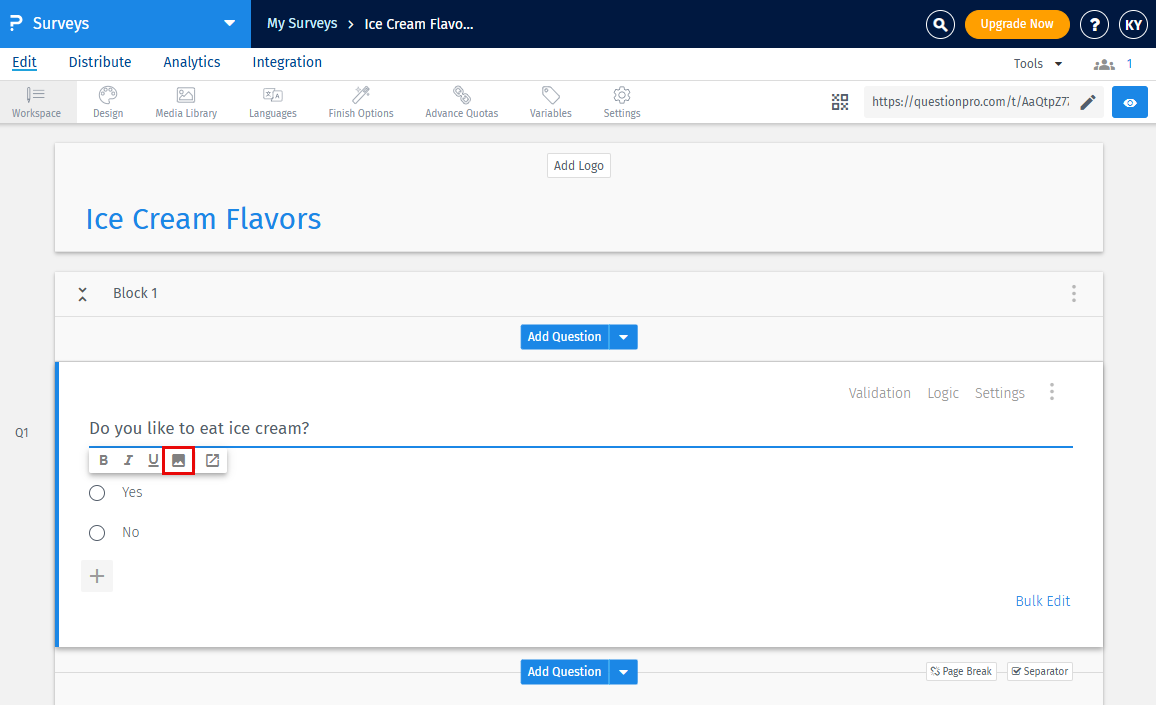Viewport: 1156px width, 705px height.
Task: Switch to the Distribute tab
Action: [100, 62]
